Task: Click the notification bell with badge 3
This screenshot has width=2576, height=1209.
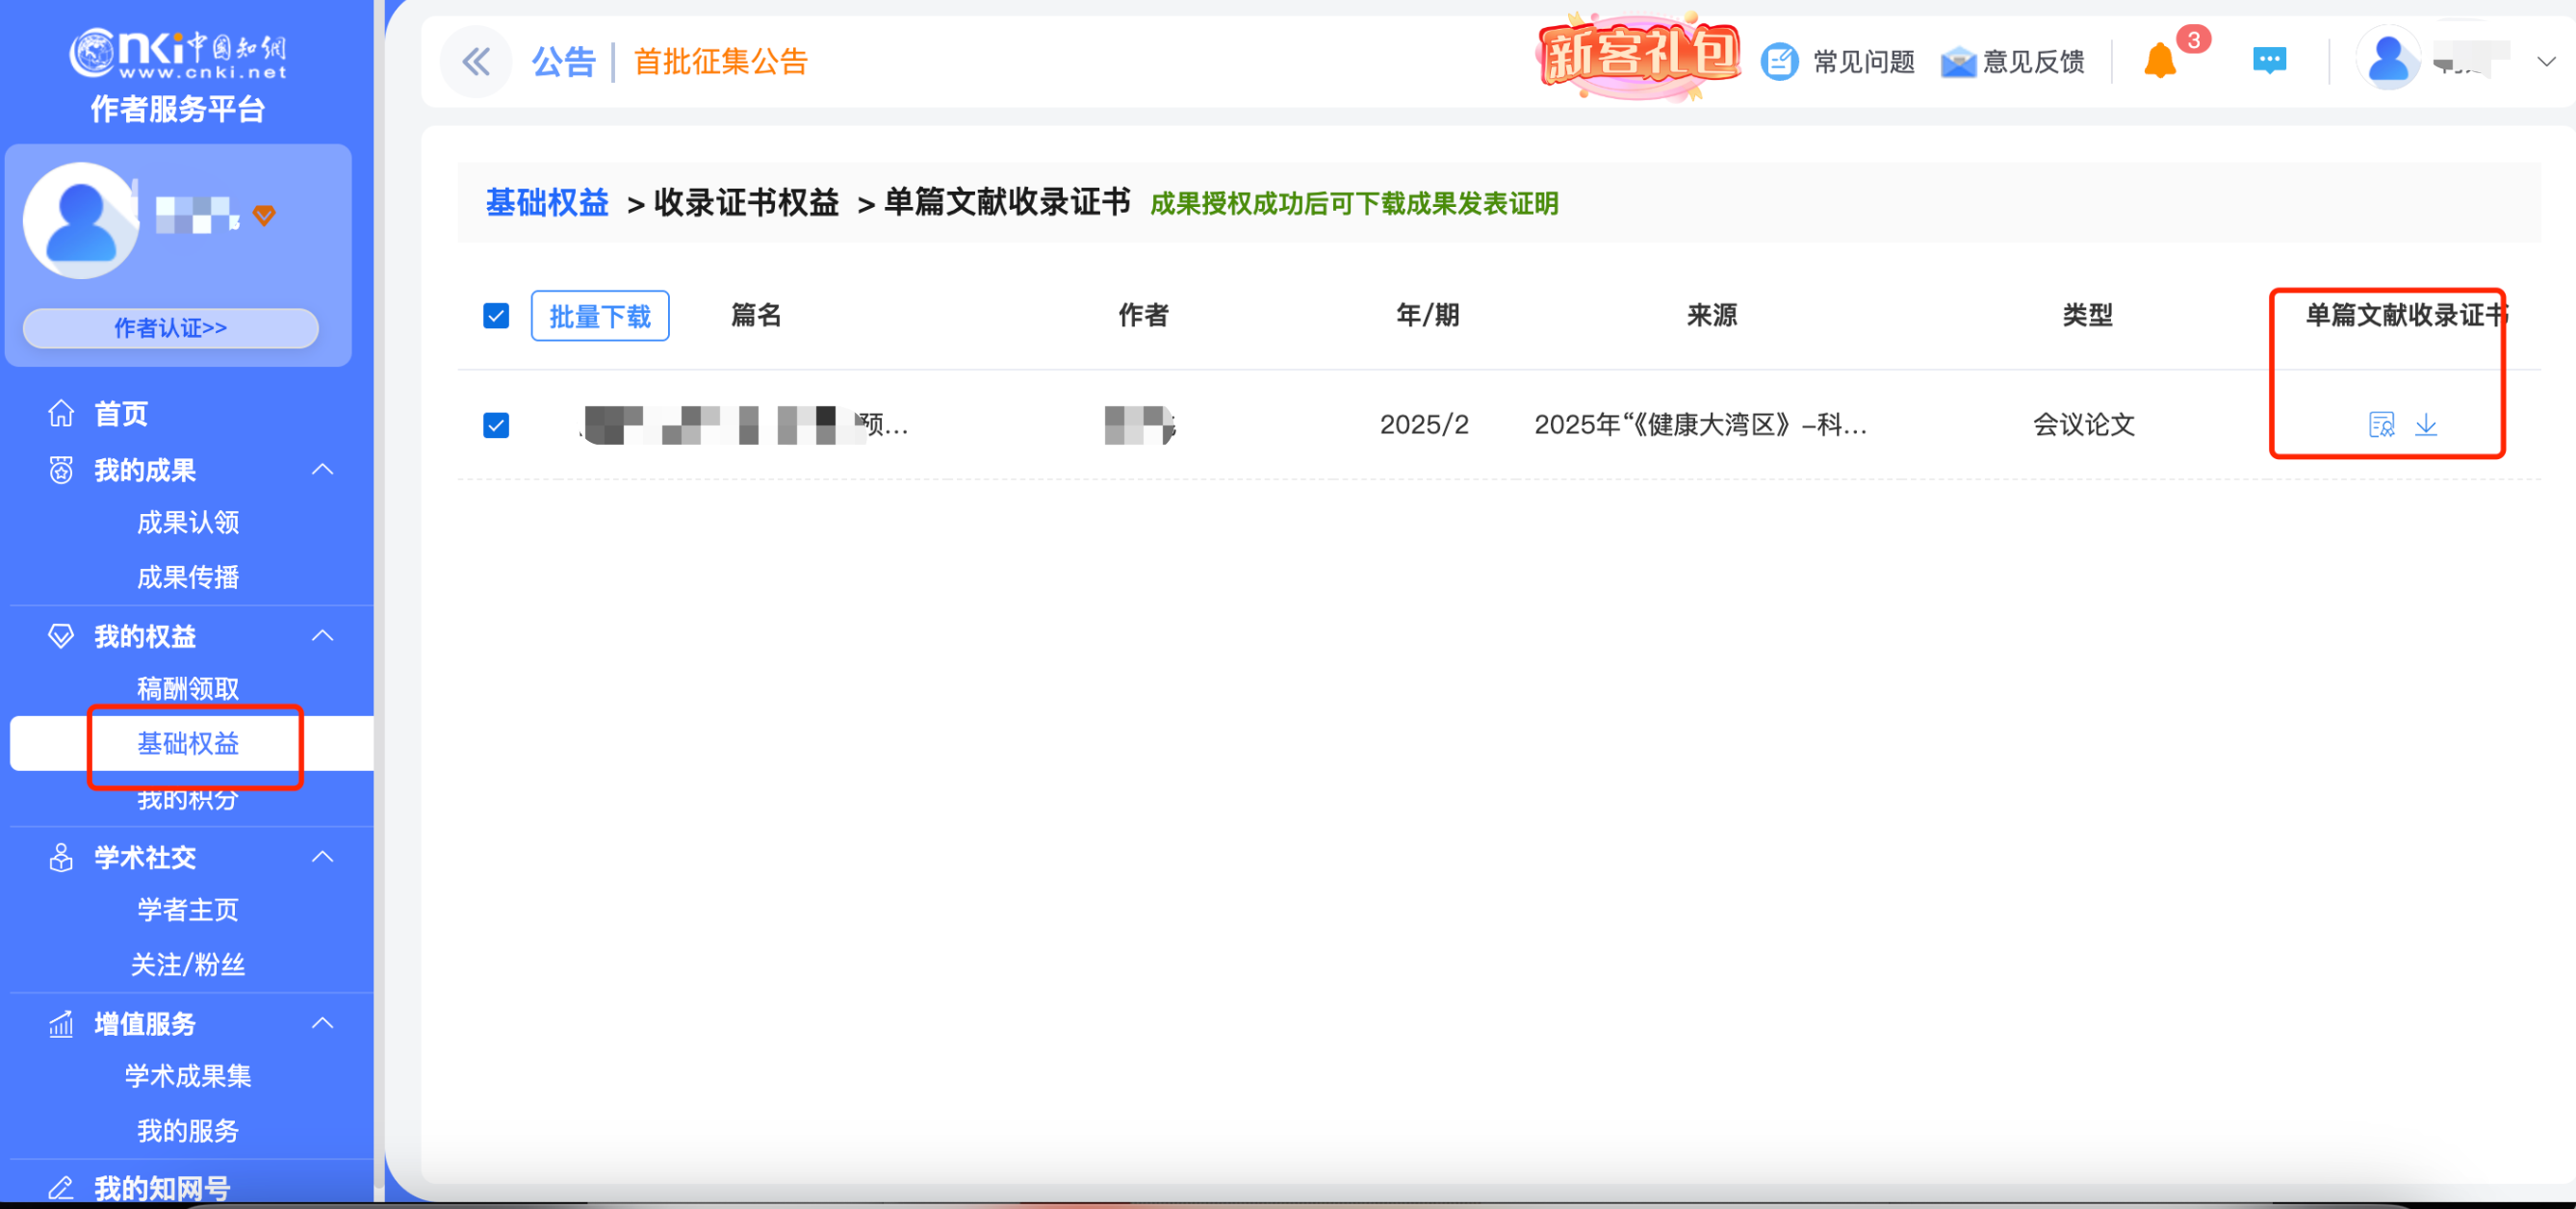Action: tap(2161, 60)
